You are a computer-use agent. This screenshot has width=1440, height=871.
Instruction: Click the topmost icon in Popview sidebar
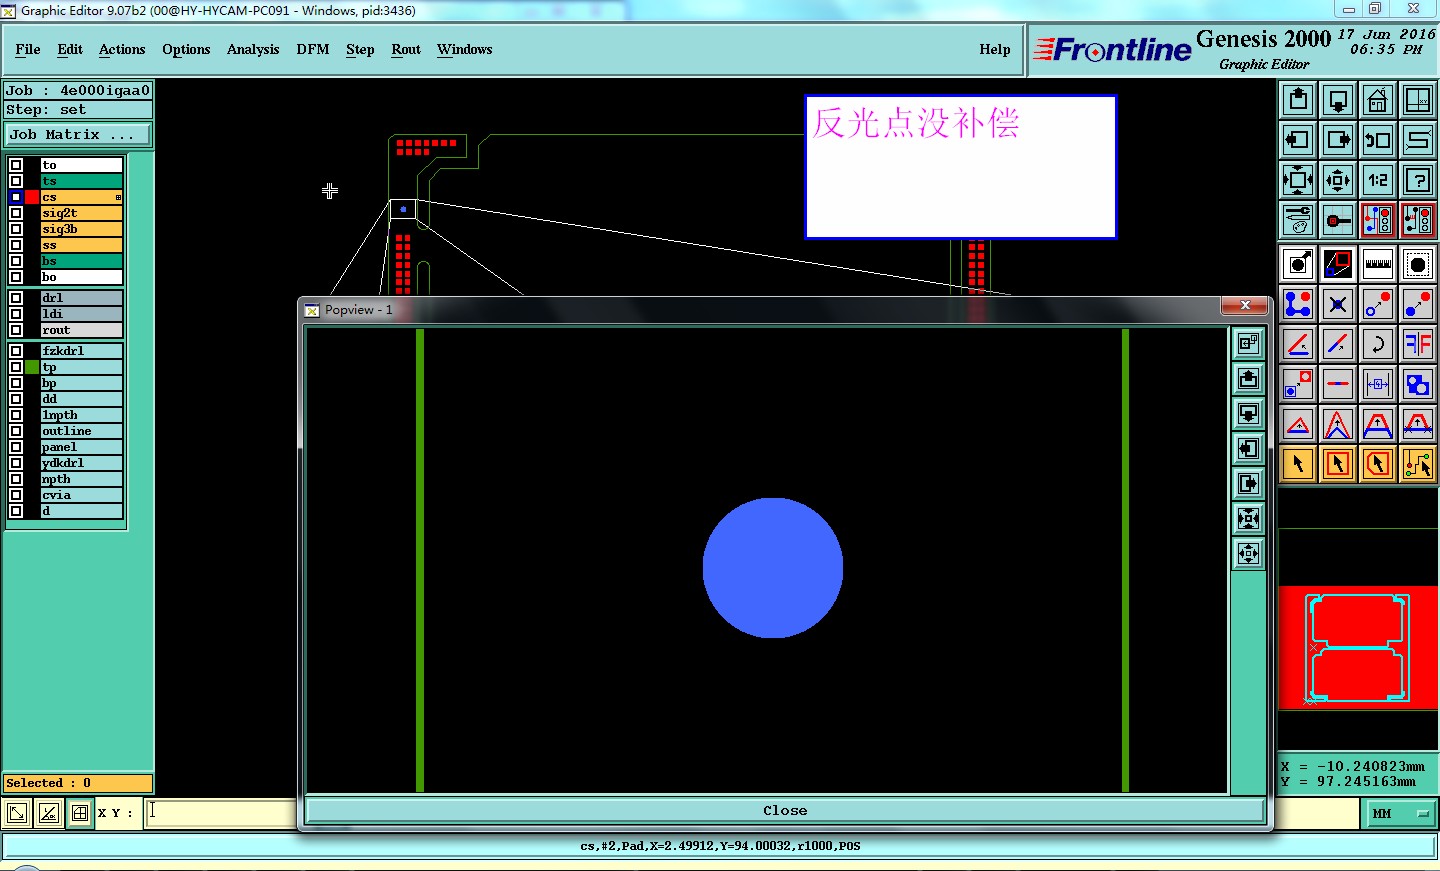click(x=1249, y=344)
